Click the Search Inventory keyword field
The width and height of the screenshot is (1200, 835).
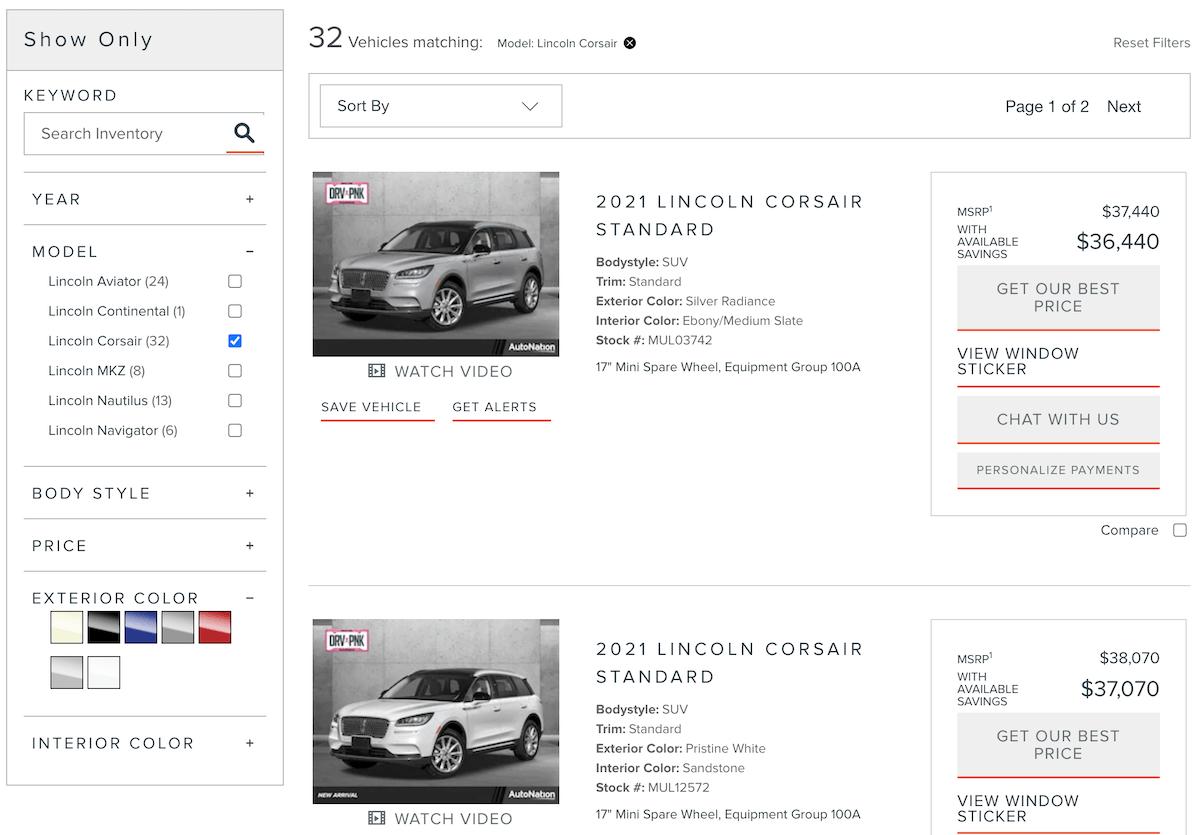pos(126,133)
